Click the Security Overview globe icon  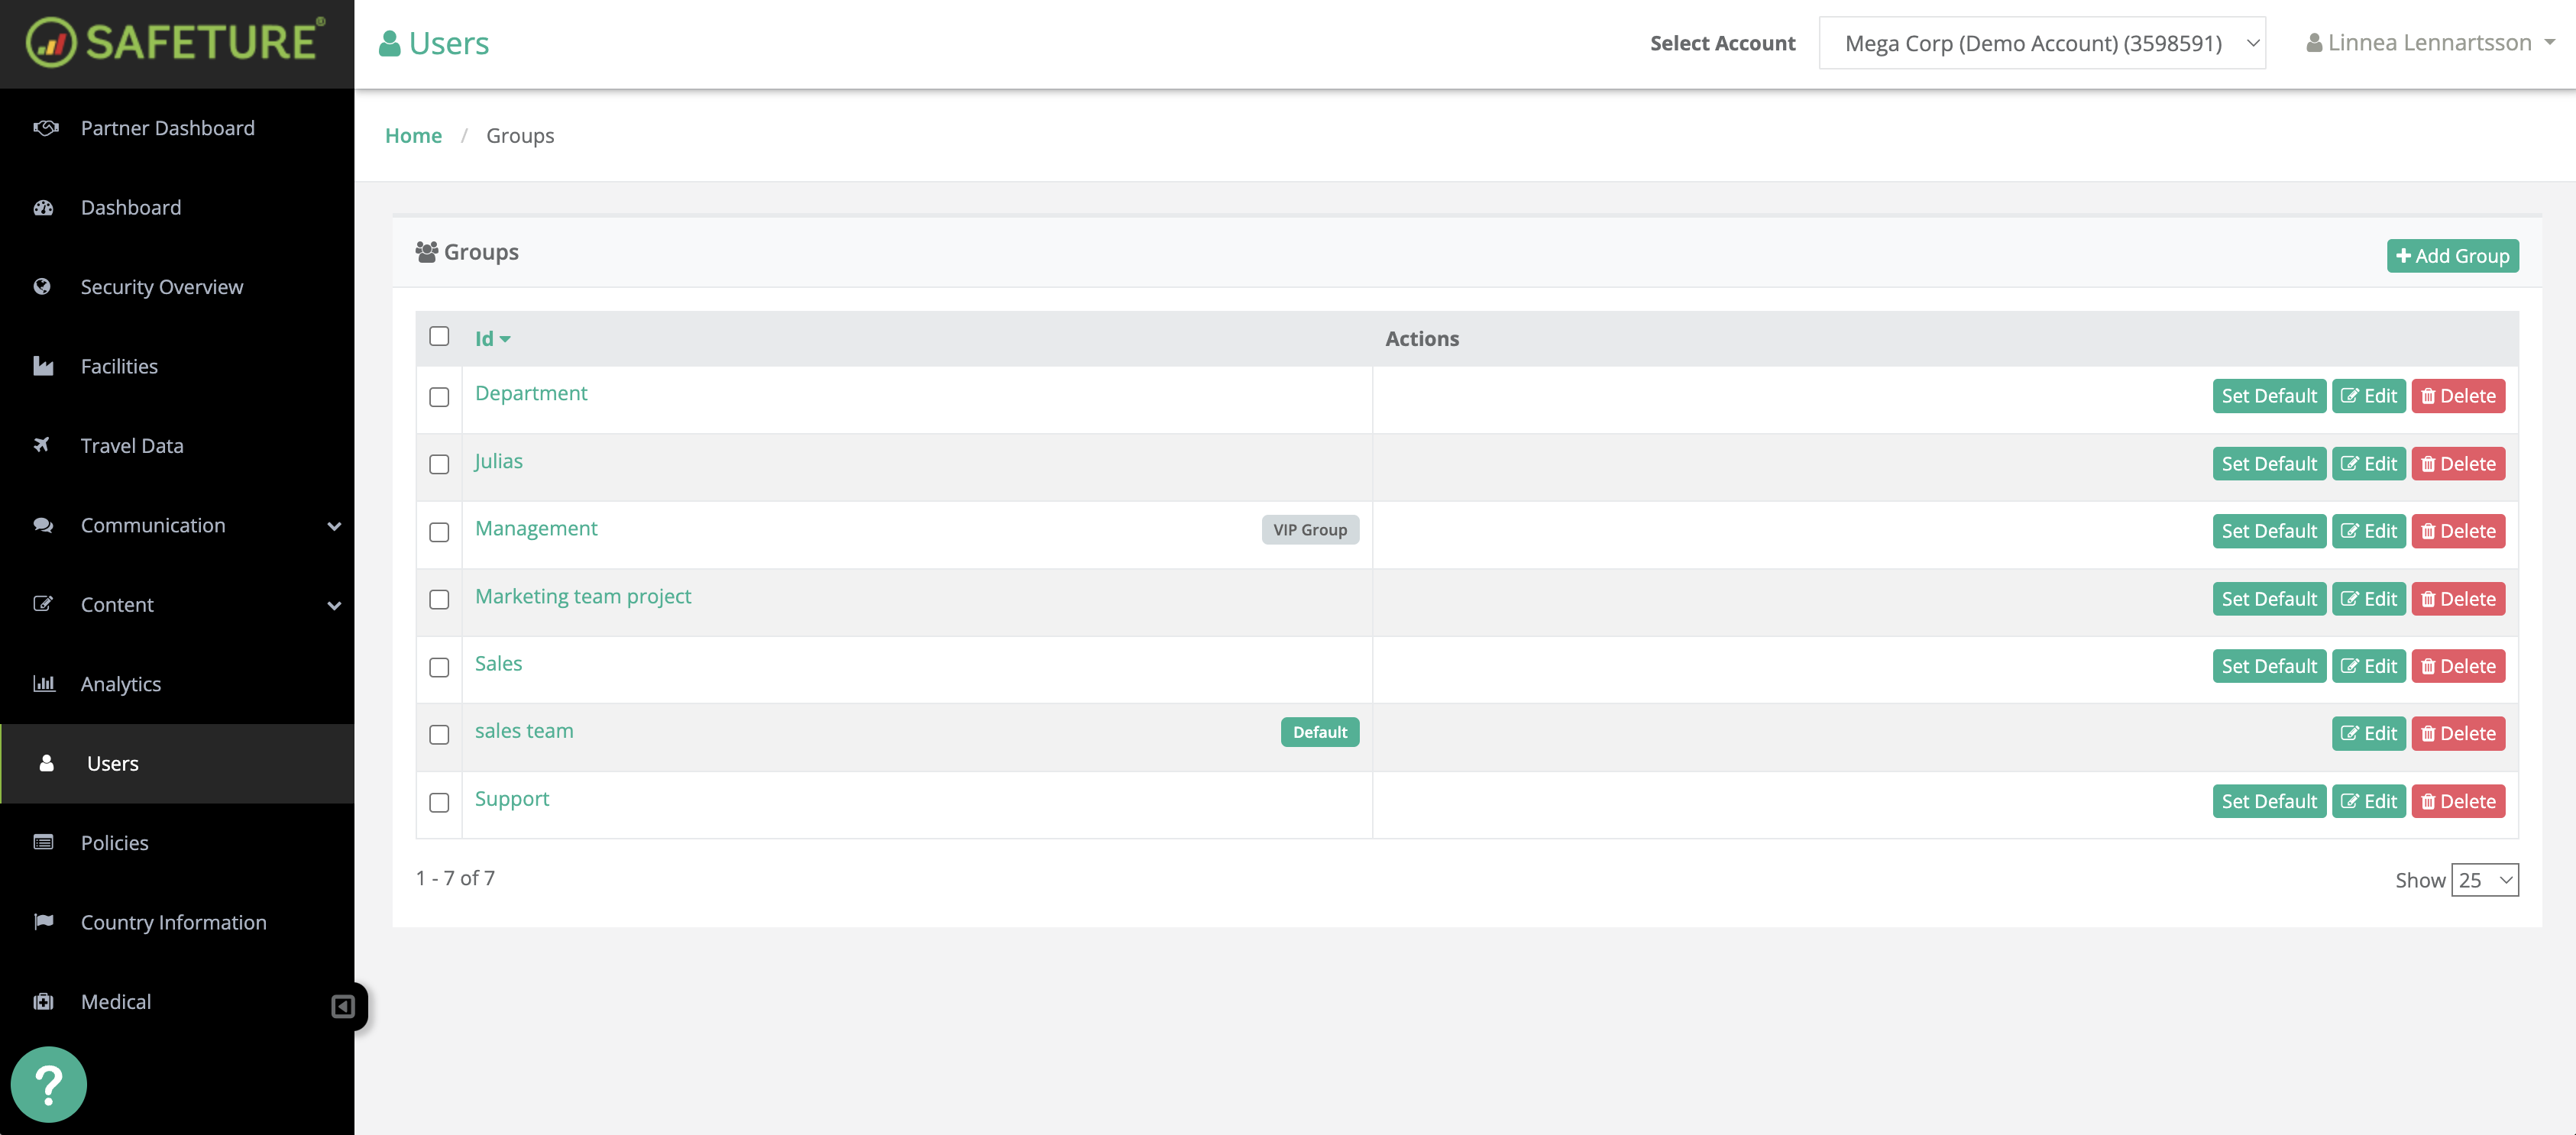point(42,287)
